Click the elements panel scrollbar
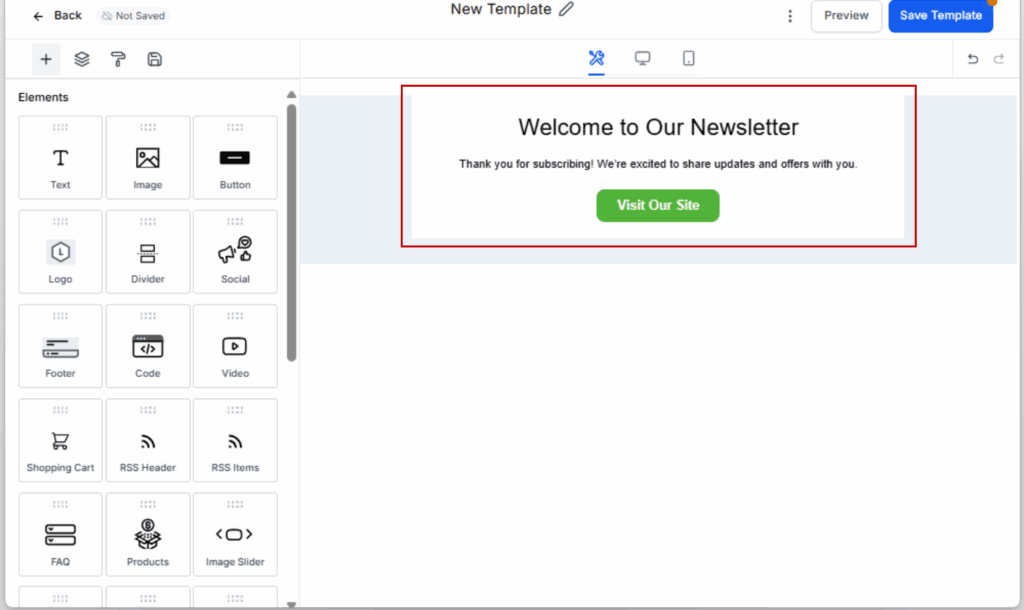1024x610 pixels. 291,232
